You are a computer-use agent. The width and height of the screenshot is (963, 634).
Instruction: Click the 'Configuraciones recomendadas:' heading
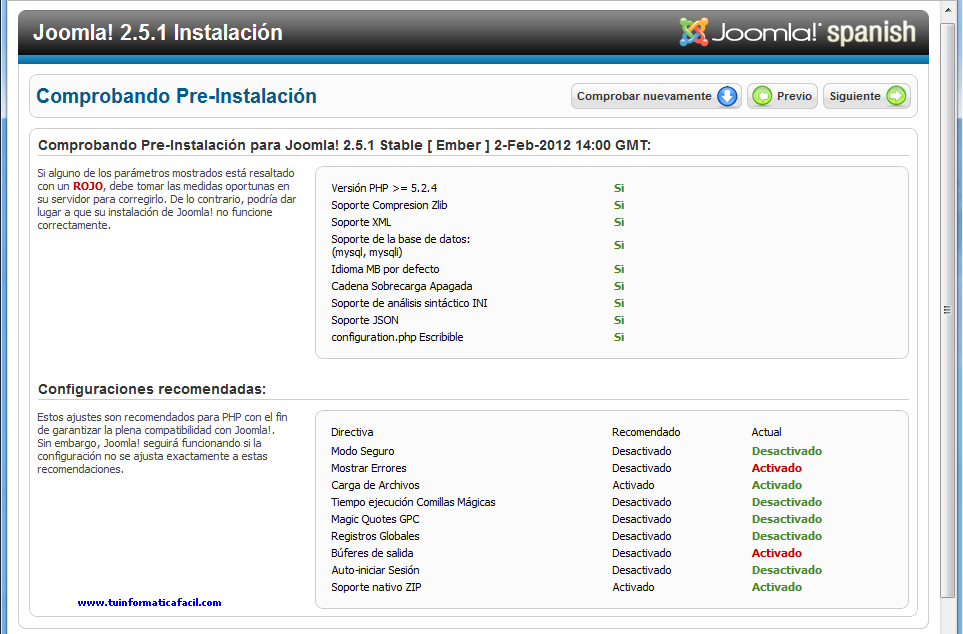click(152, 389)
